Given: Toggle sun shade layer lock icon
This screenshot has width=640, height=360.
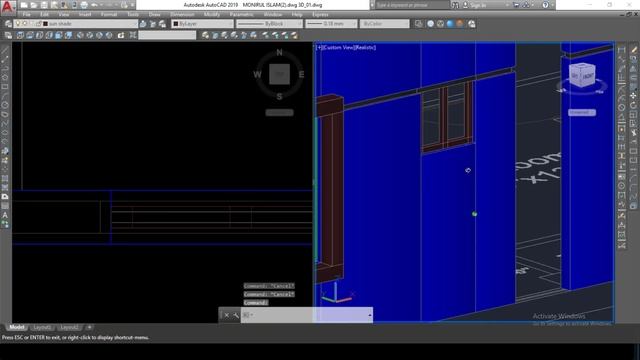Looking at the screenshot, I should [x=39, y=24].
